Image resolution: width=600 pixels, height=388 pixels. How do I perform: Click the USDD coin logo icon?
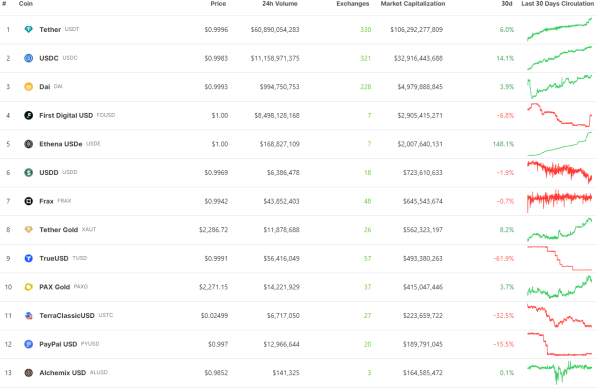click(x=28, y=173)
